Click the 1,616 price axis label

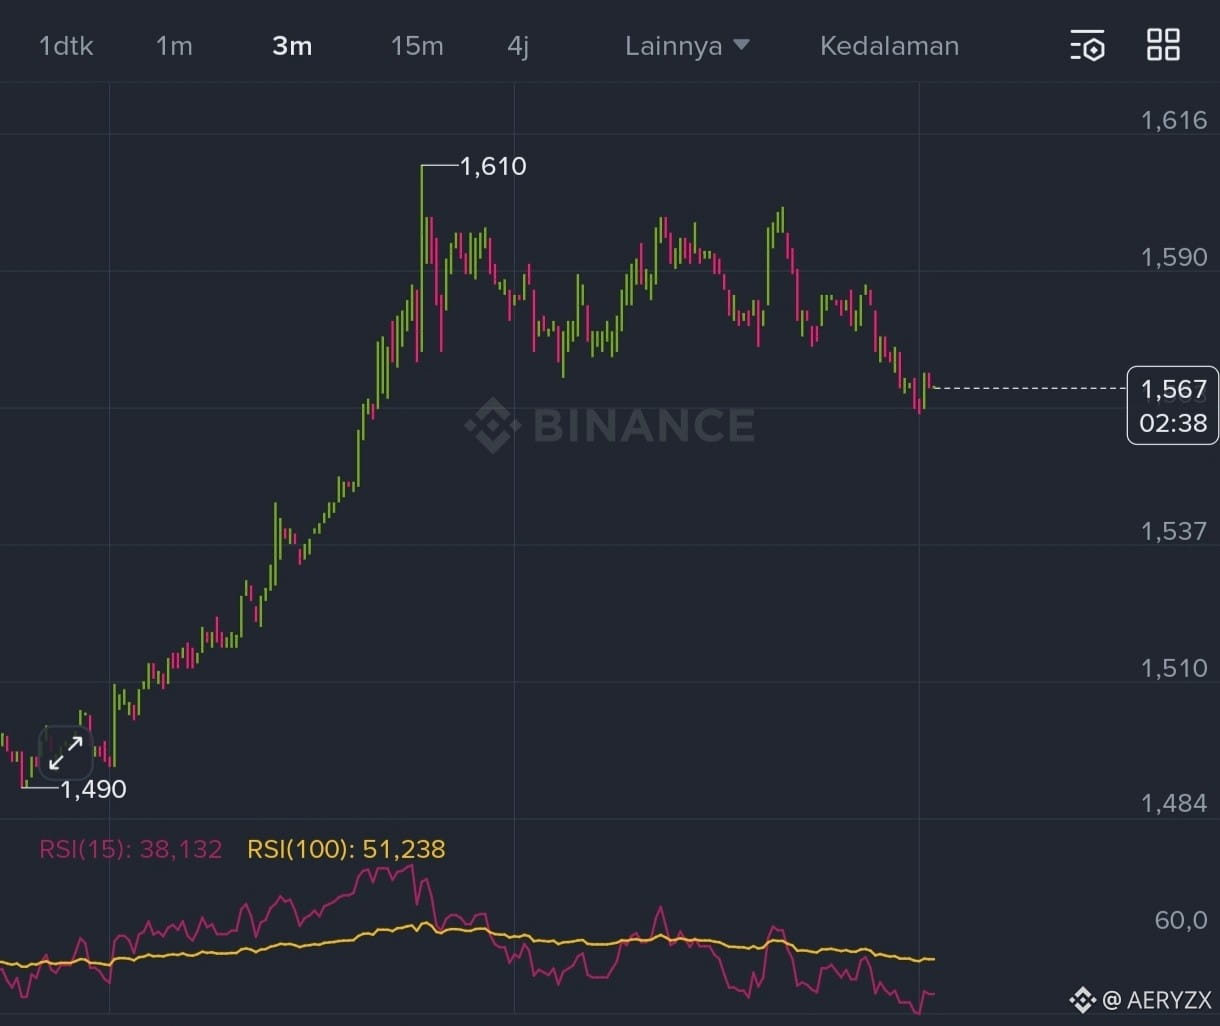pos(1174,120)
